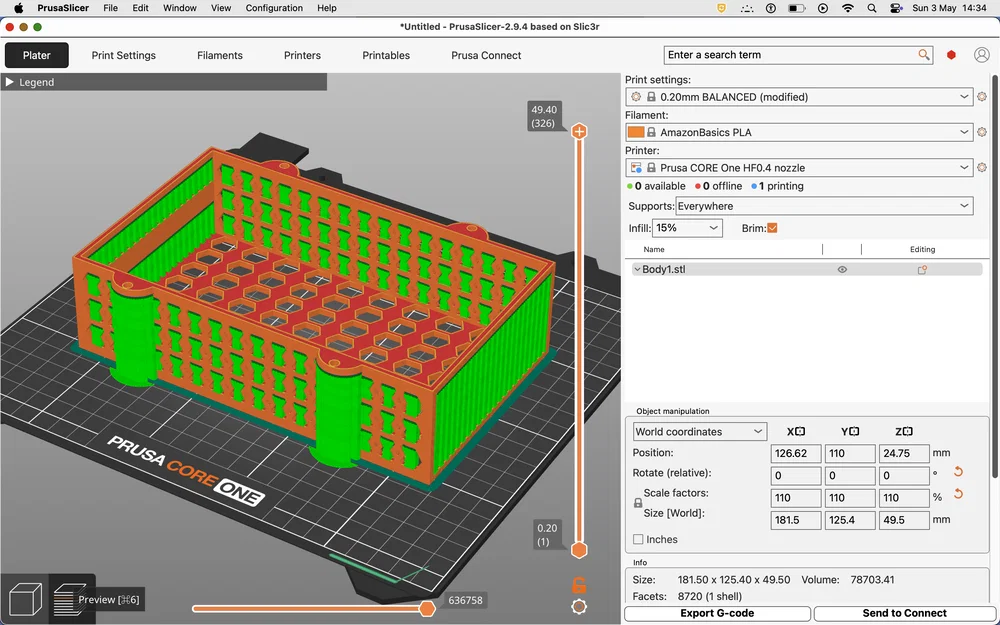Enable the Inches checkbox
The height and width of the screenshot is (625, 1000).
638,540
